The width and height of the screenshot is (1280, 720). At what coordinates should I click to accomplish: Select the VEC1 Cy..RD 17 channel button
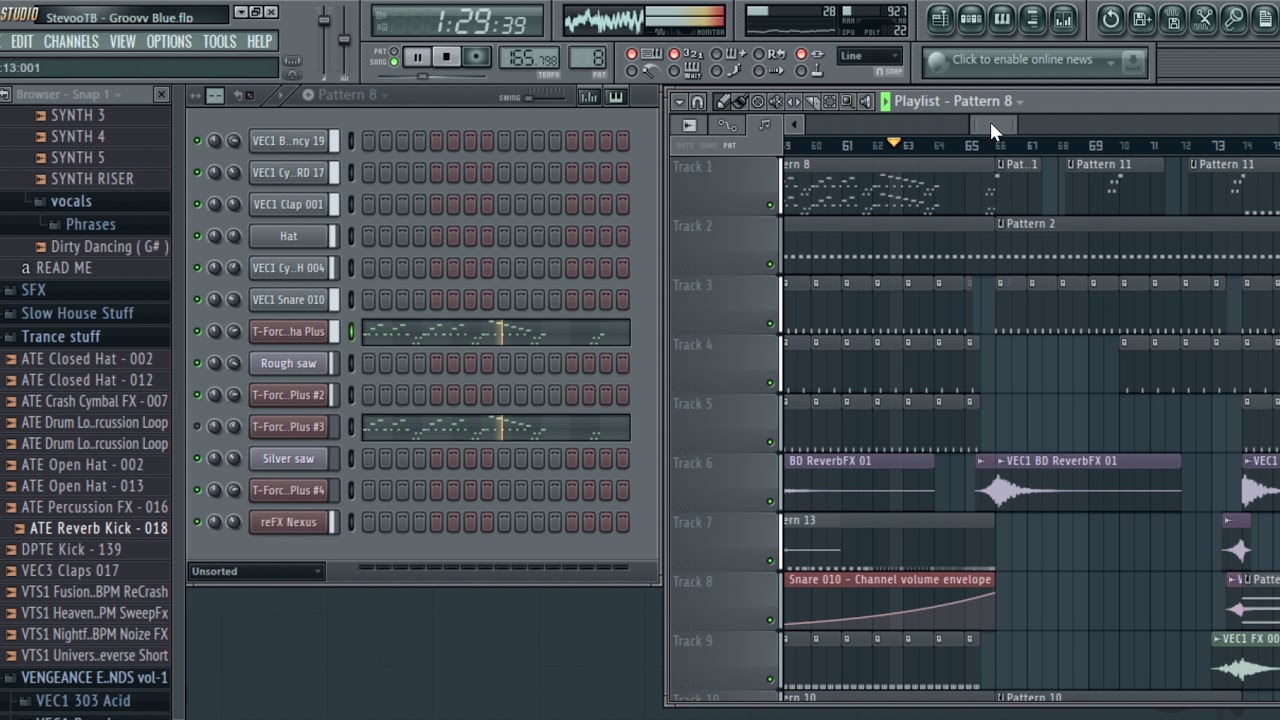pyautogui.click(x=289, y=172)
